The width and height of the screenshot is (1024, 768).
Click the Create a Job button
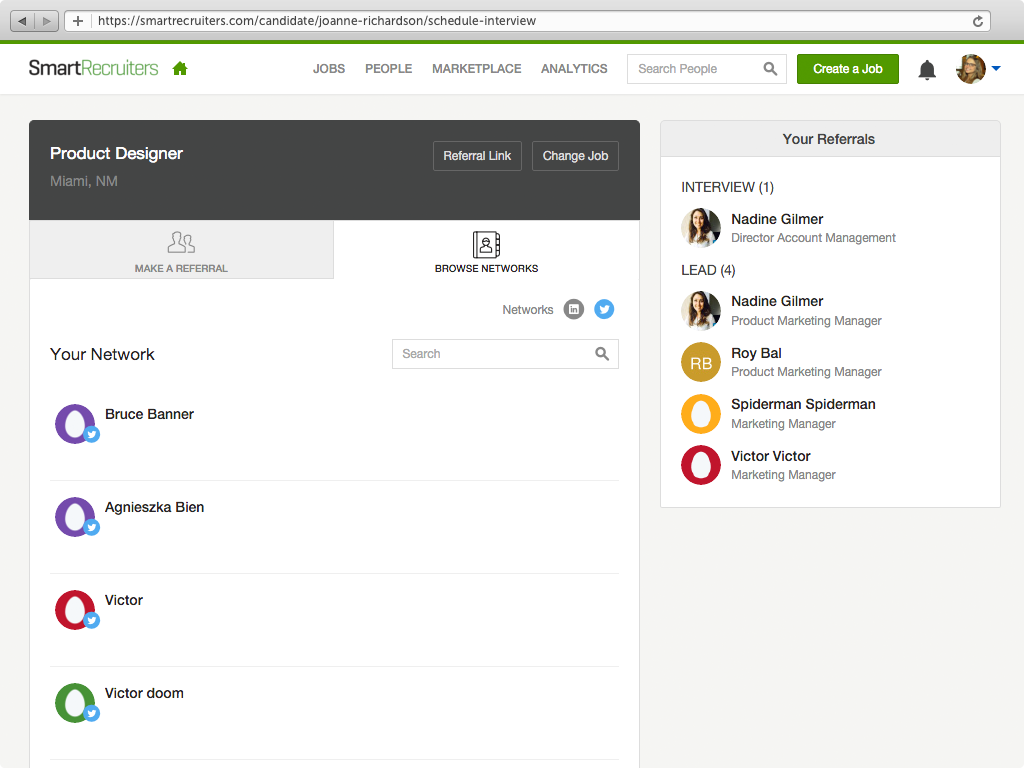[847, 69]
